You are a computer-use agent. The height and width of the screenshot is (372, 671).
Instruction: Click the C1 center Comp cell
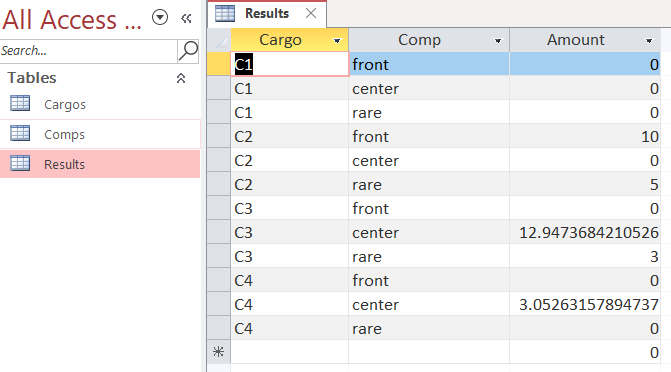point(429,89)
